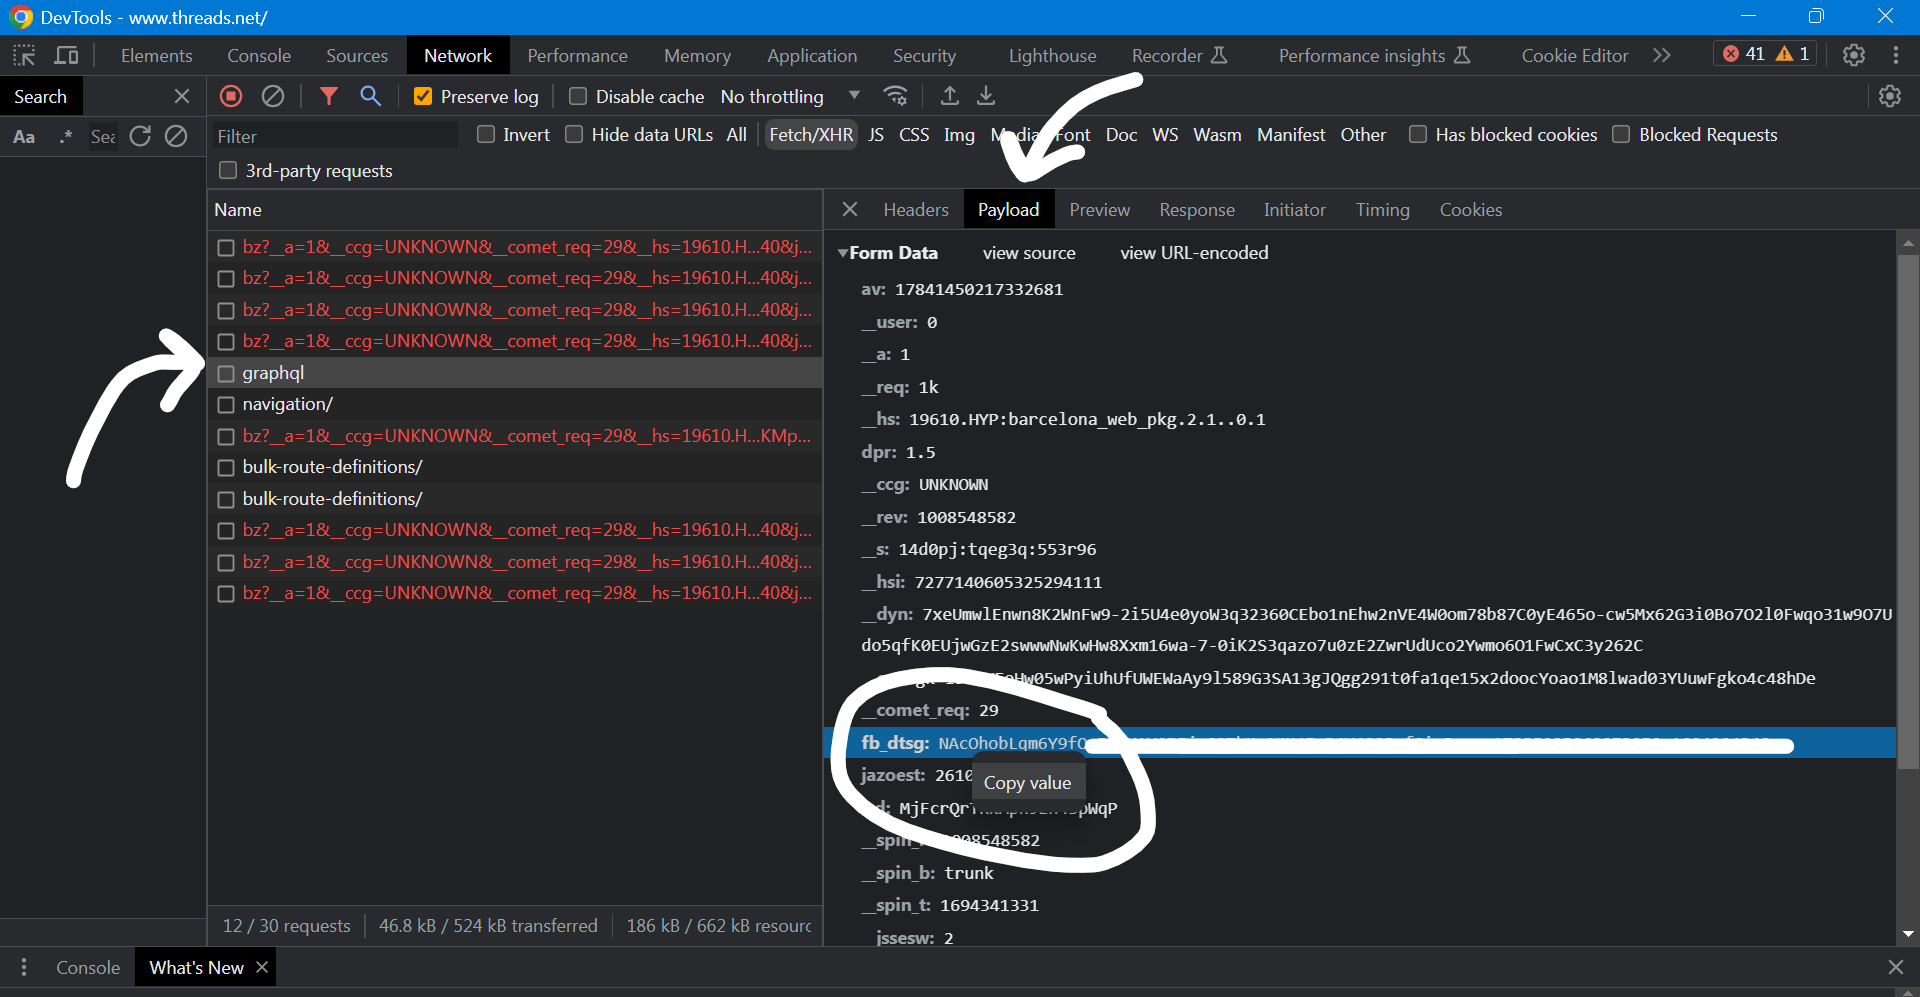The image size is (1920, 997).
Task: Open the request Cookies tab
Action: (x=1471, y=209)
